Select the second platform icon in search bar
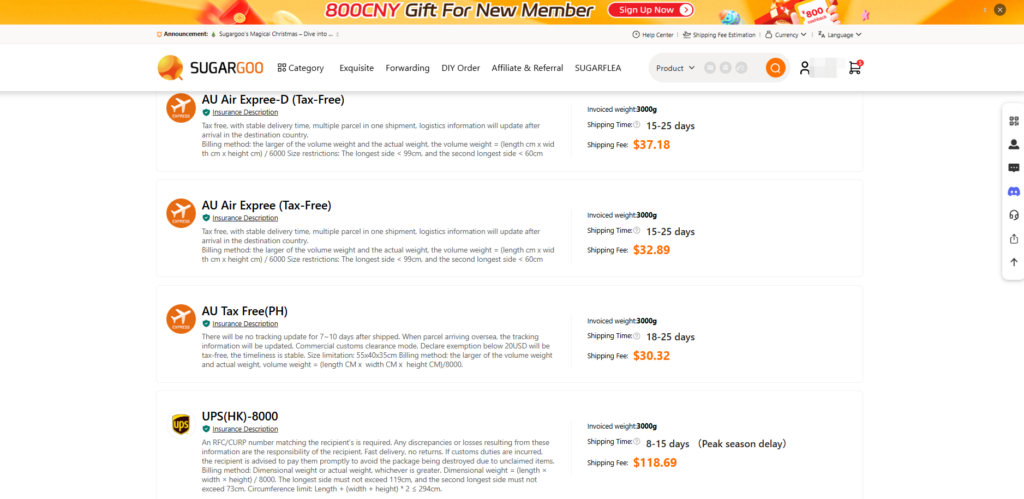Image resolution: width=1024 pixels, height=499 pixels. click(x=725, y=68)
